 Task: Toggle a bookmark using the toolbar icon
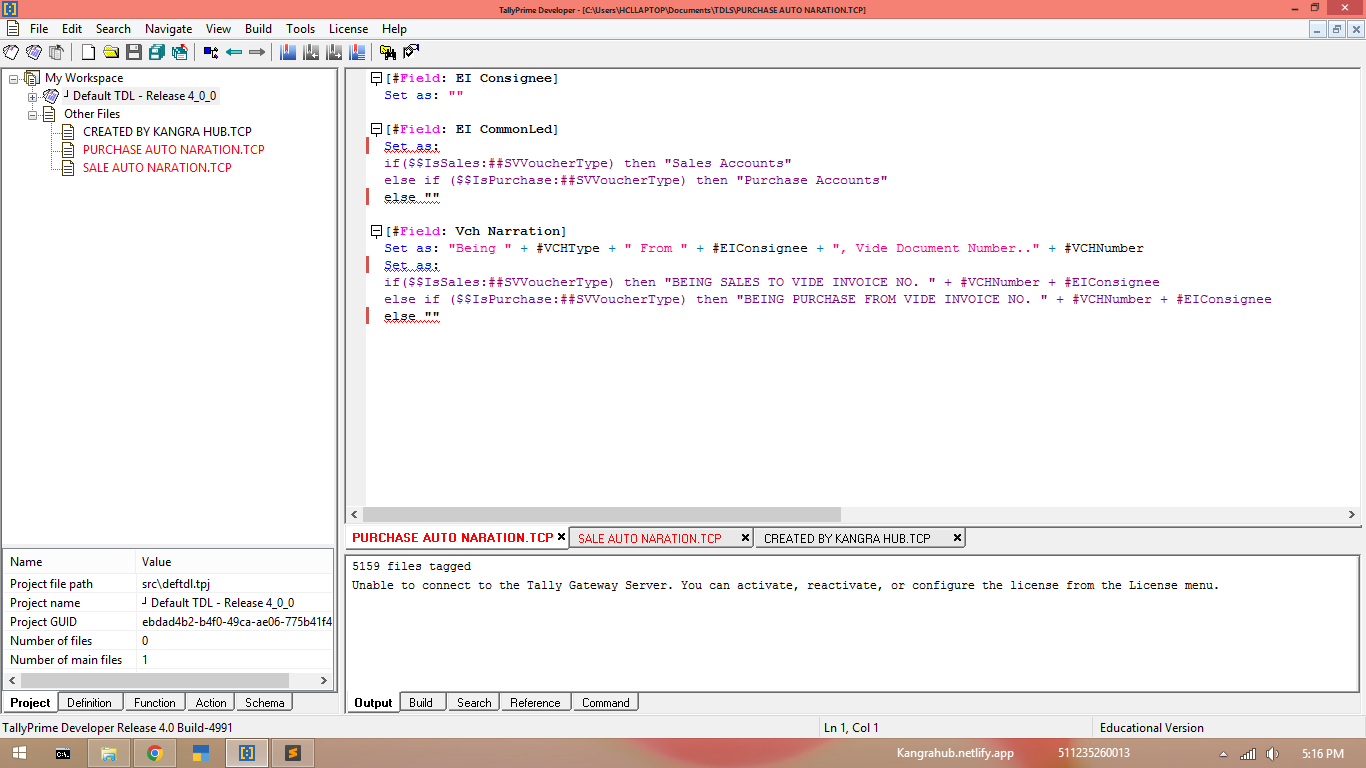click(x=288, y=52)
